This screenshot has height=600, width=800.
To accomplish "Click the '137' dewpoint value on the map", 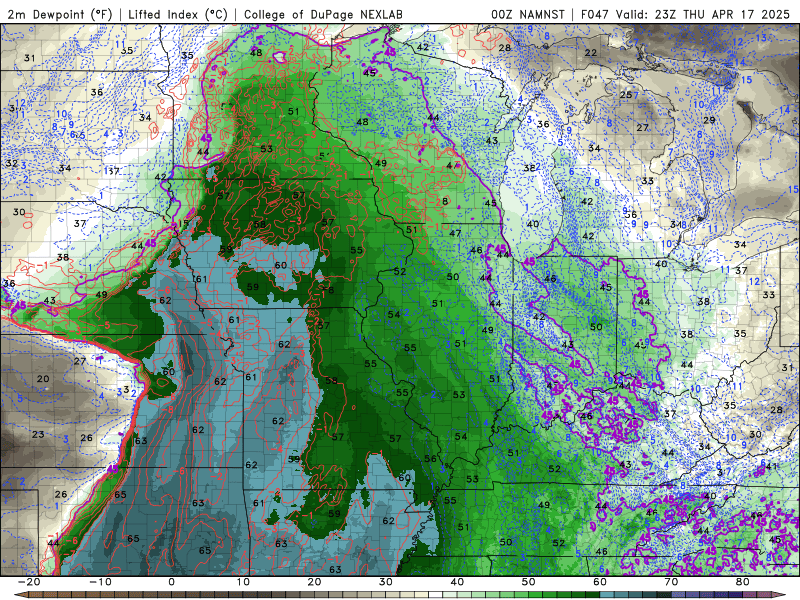I will coord(112,171).
